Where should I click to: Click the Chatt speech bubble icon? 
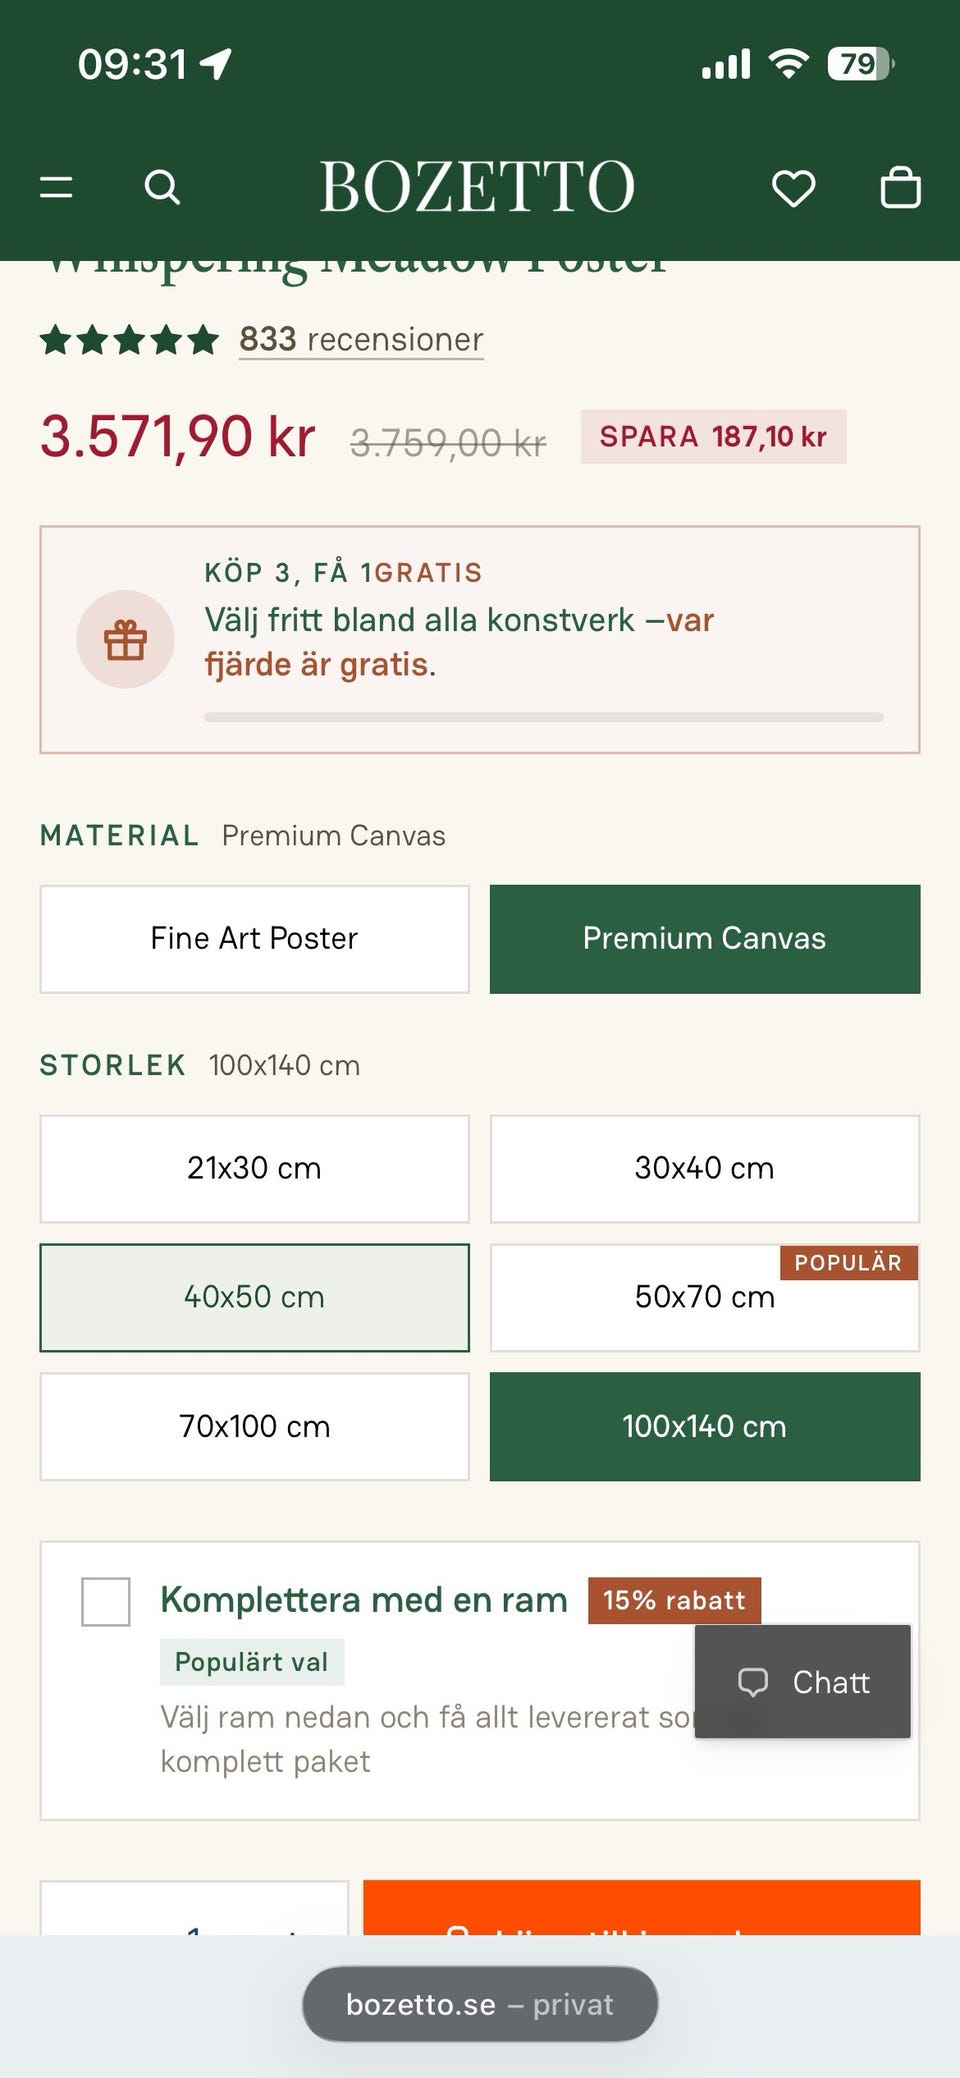pos(753,1682)
